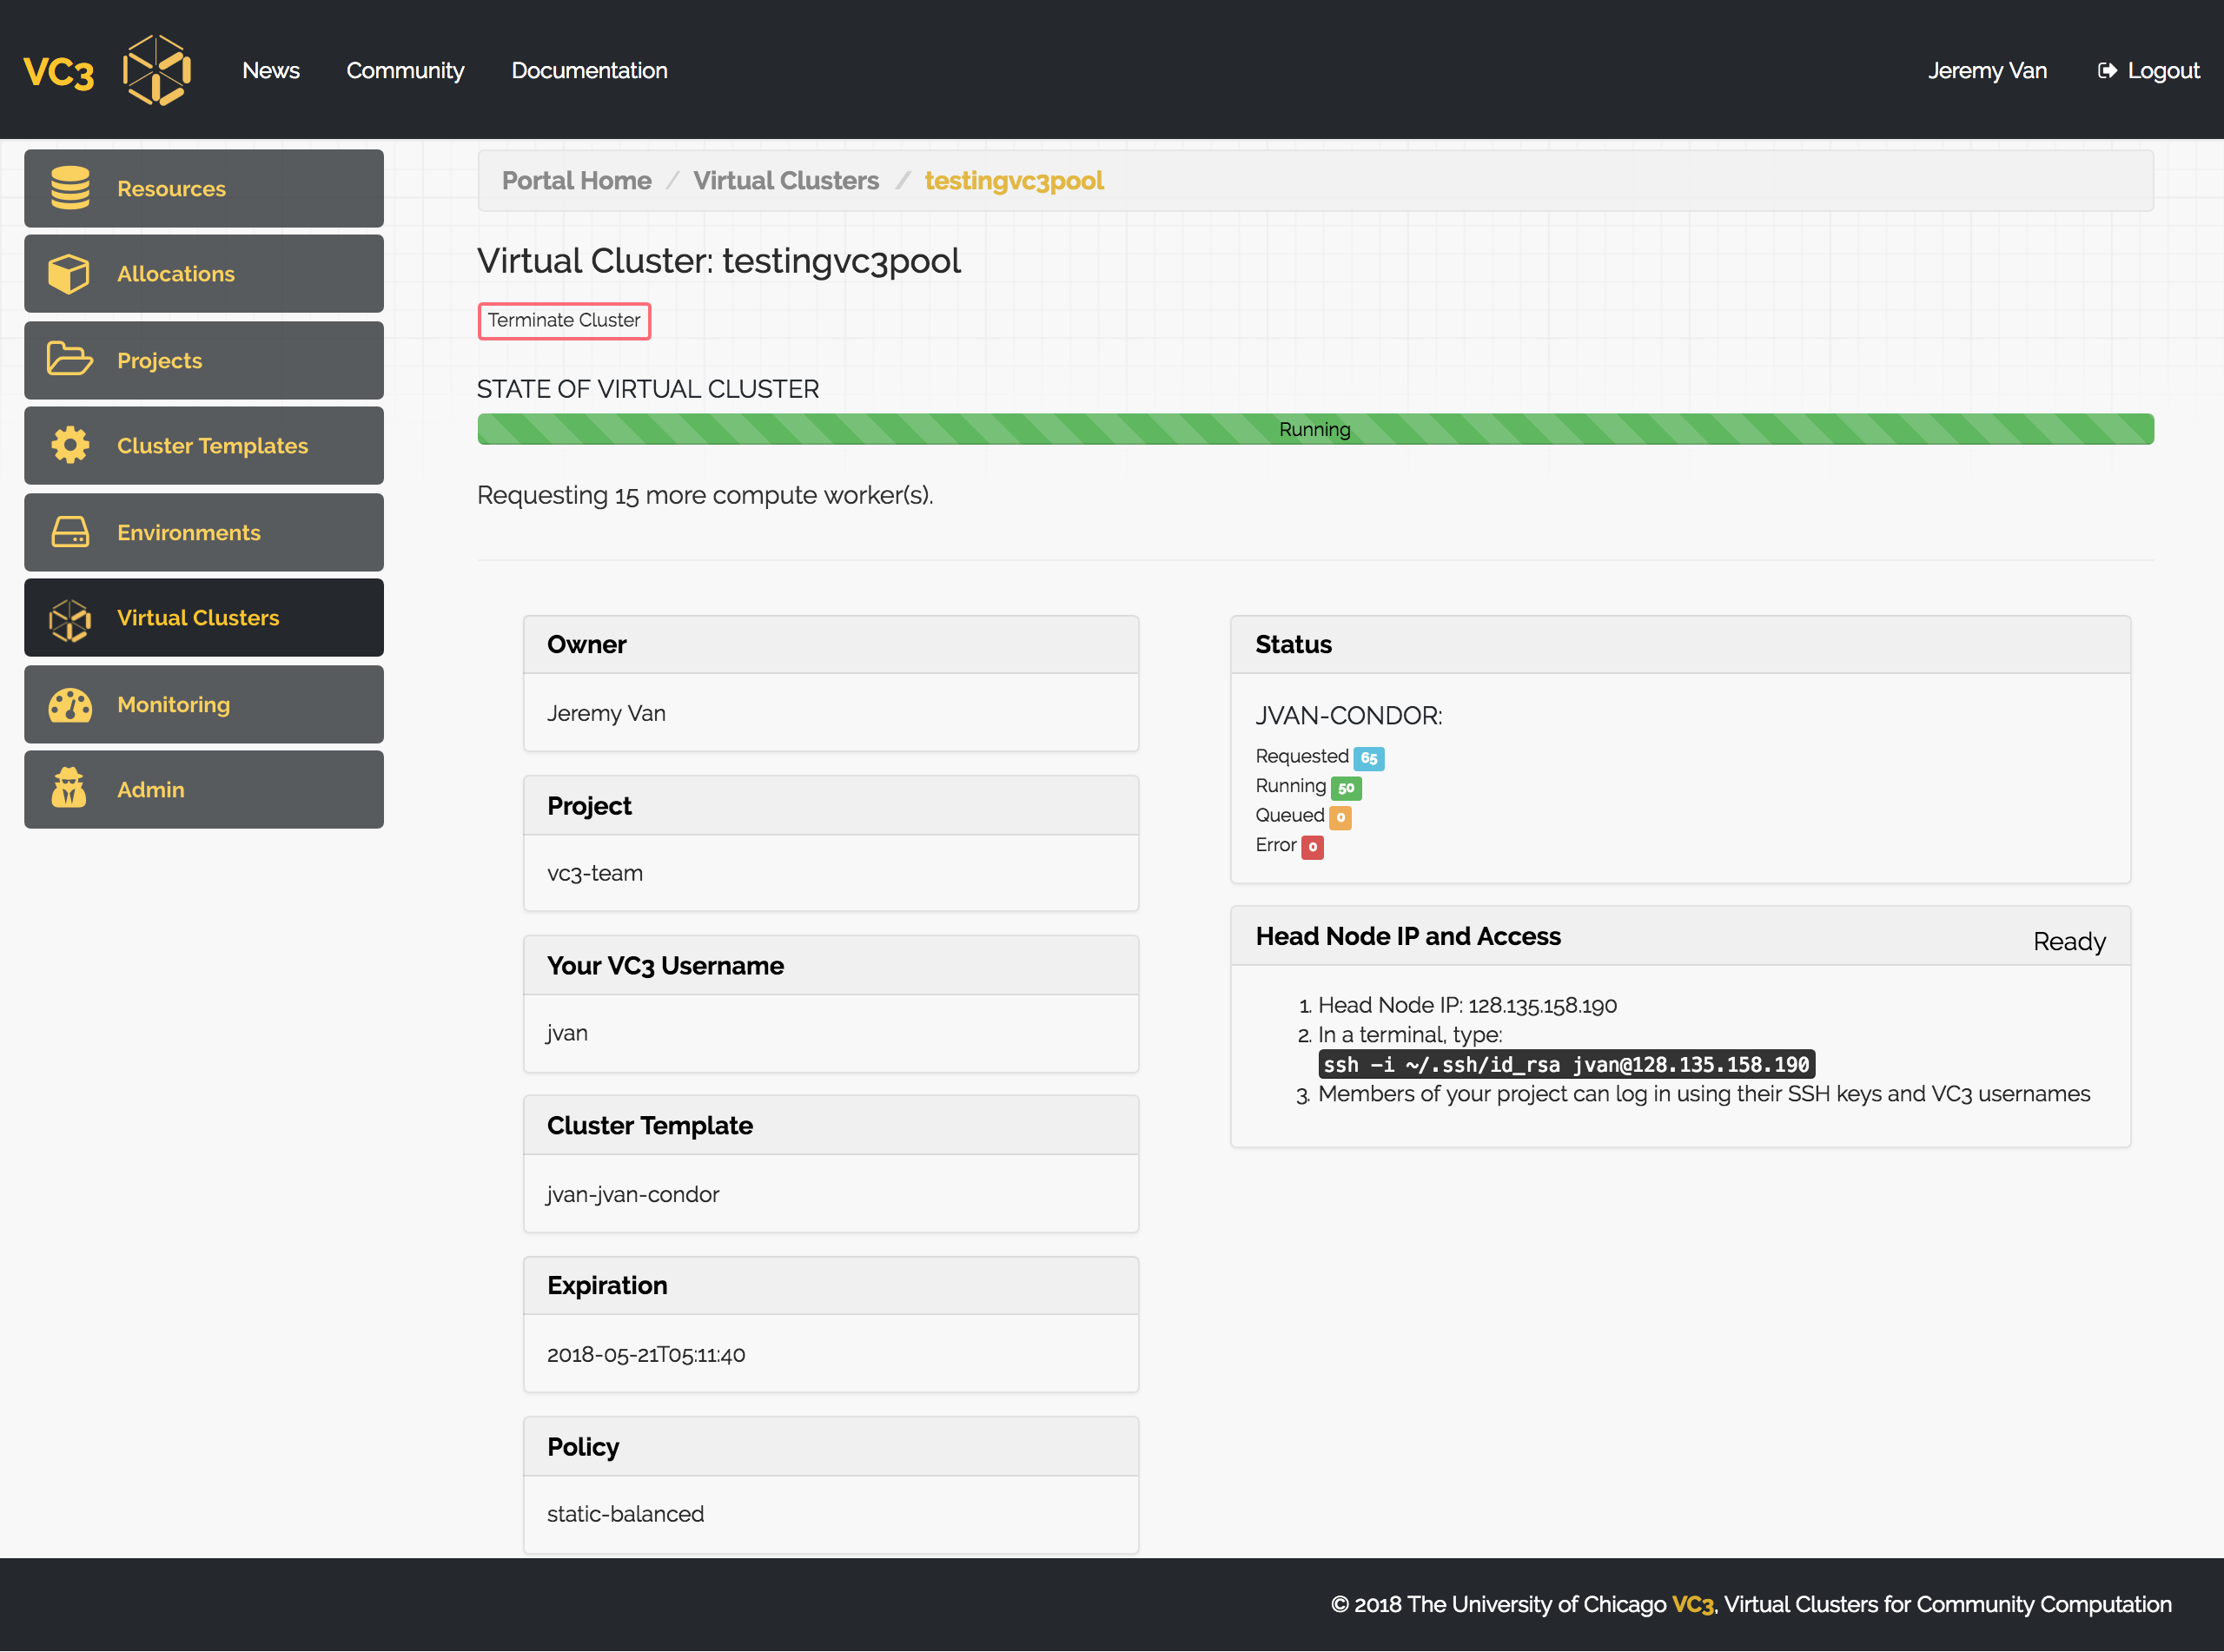Screen dimensions: 2224x1652
Task: Click the expiration date 2018-05-21T05:11:40
Action: (x=646, y=1354)
